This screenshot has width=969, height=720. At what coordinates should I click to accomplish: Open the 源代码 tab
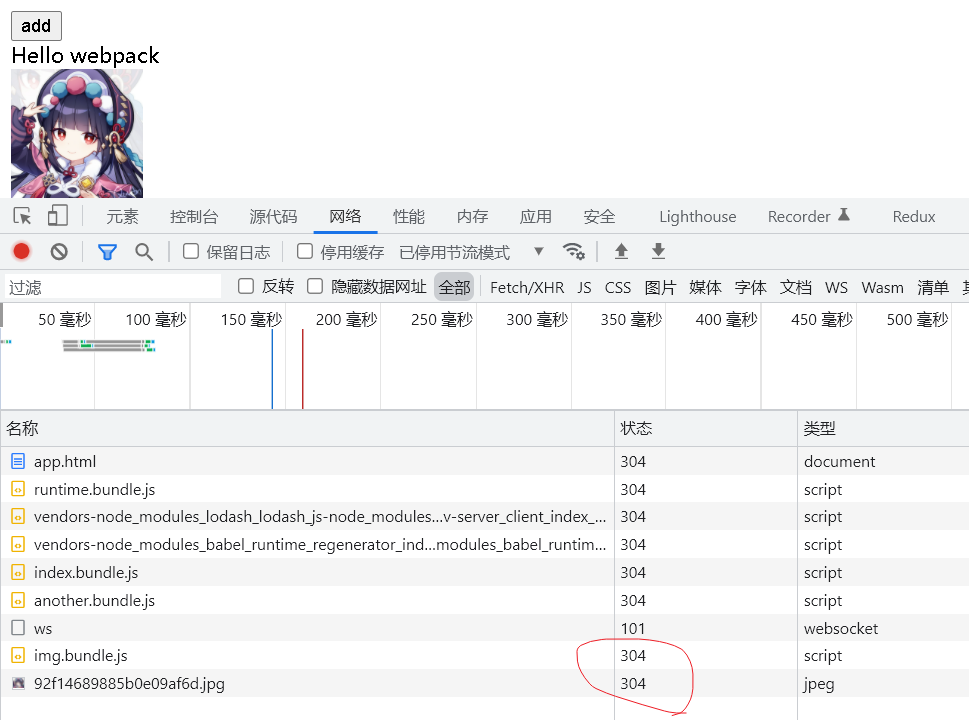(273, 216)
